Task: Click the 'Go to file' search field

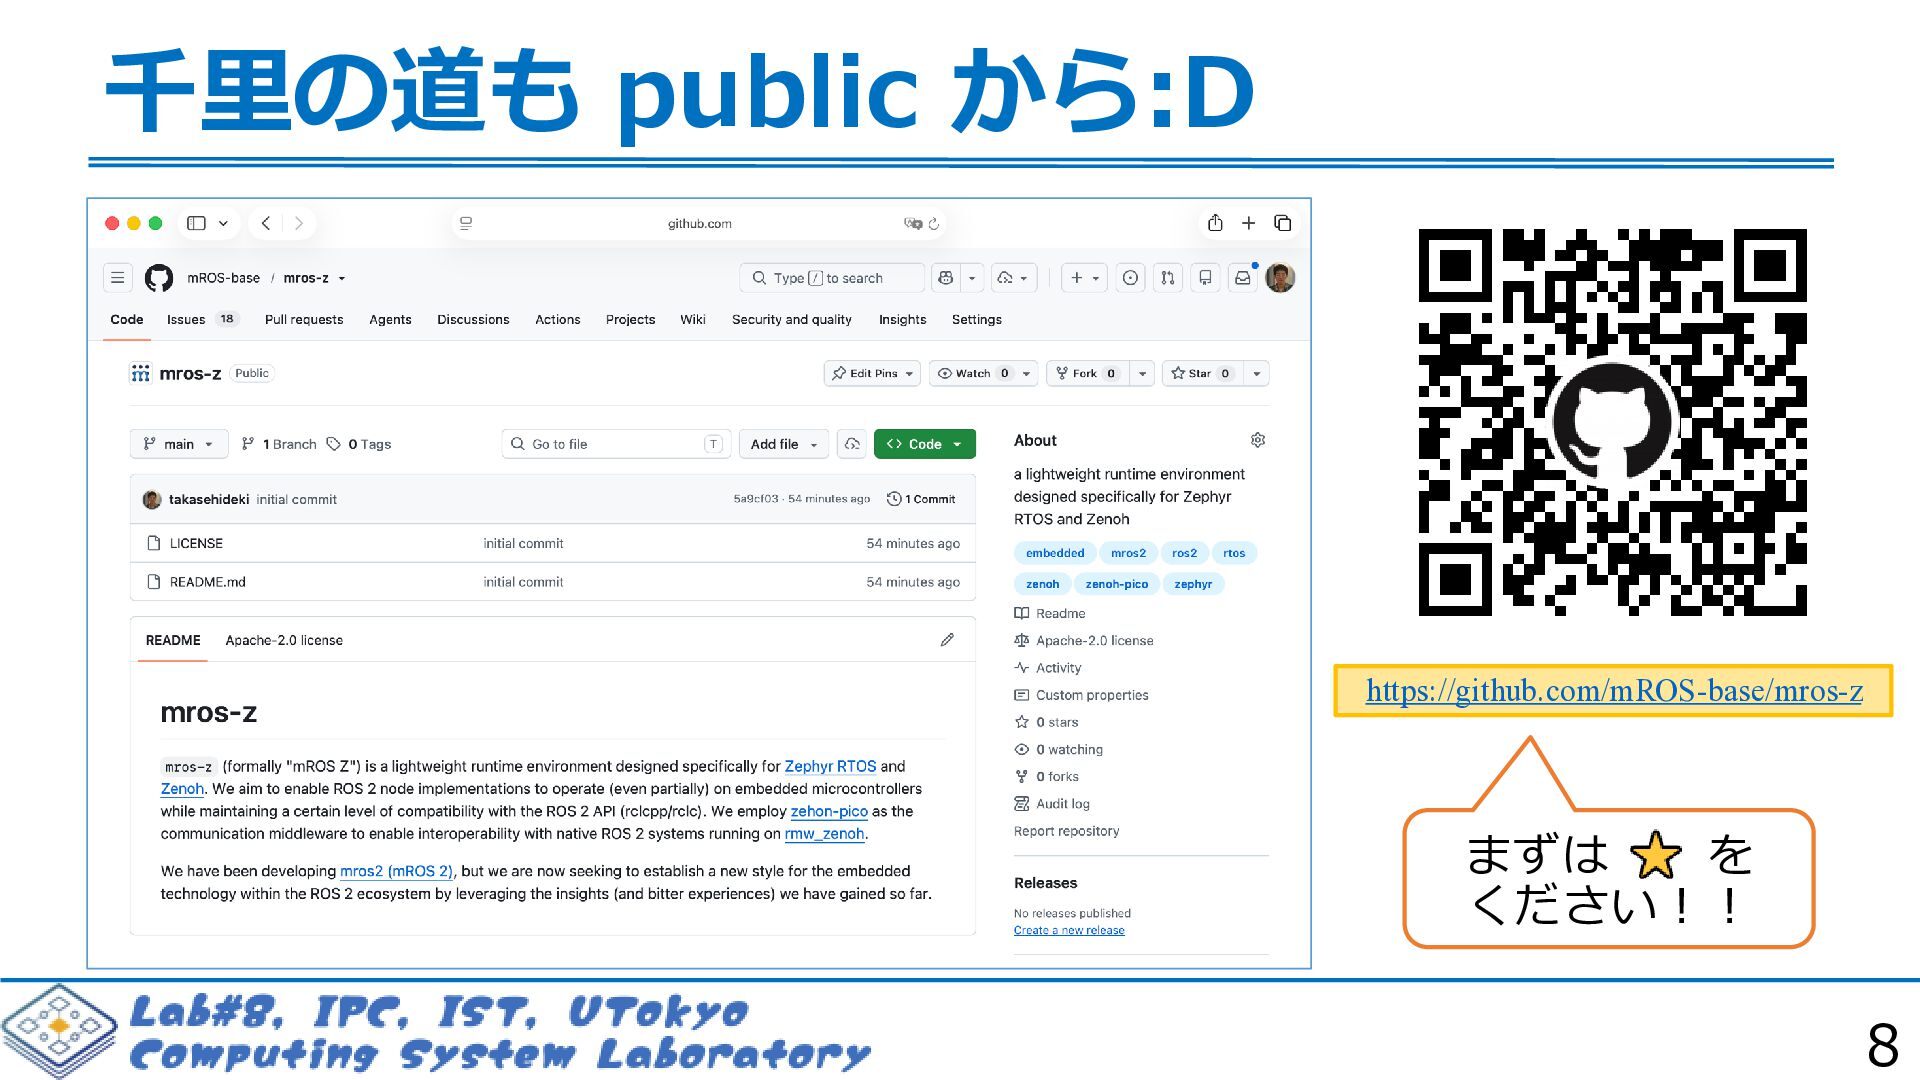Action: pos(616,444)
